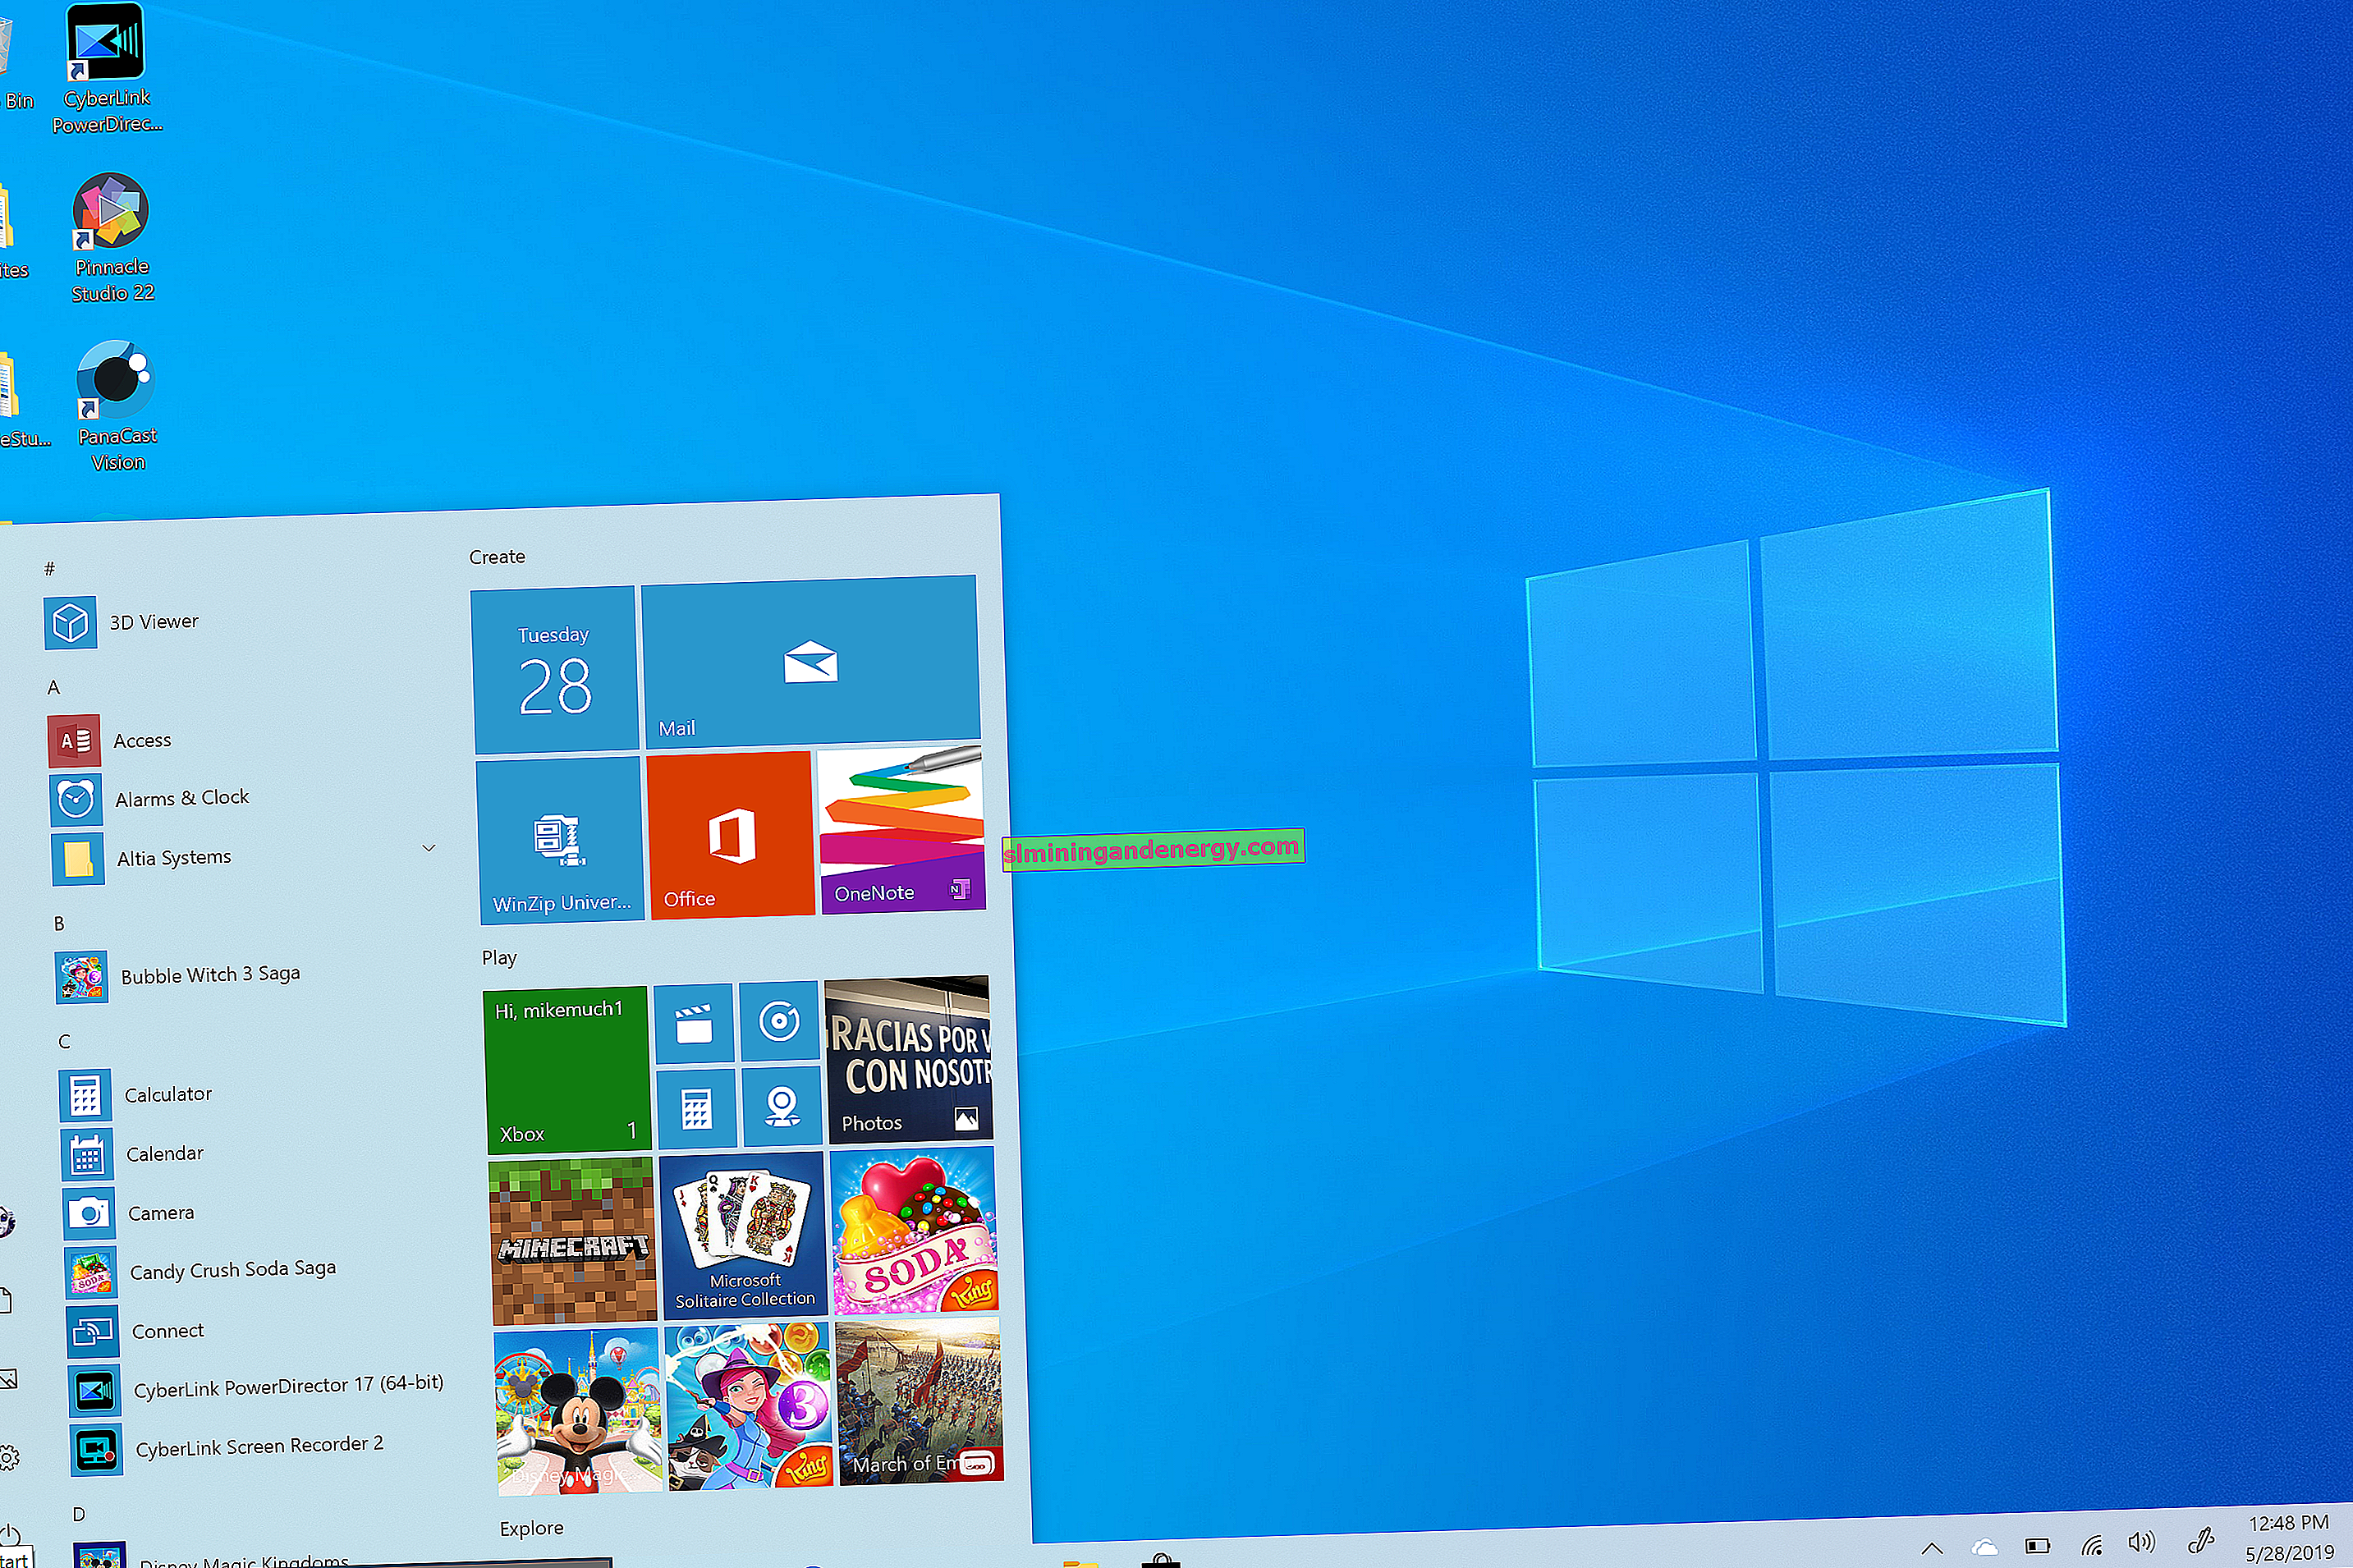The width and height of the screenshot is (2353, 1568).
Task: Select CyberLink PowerDirector desktop shortcut
Action: [107, 69]
